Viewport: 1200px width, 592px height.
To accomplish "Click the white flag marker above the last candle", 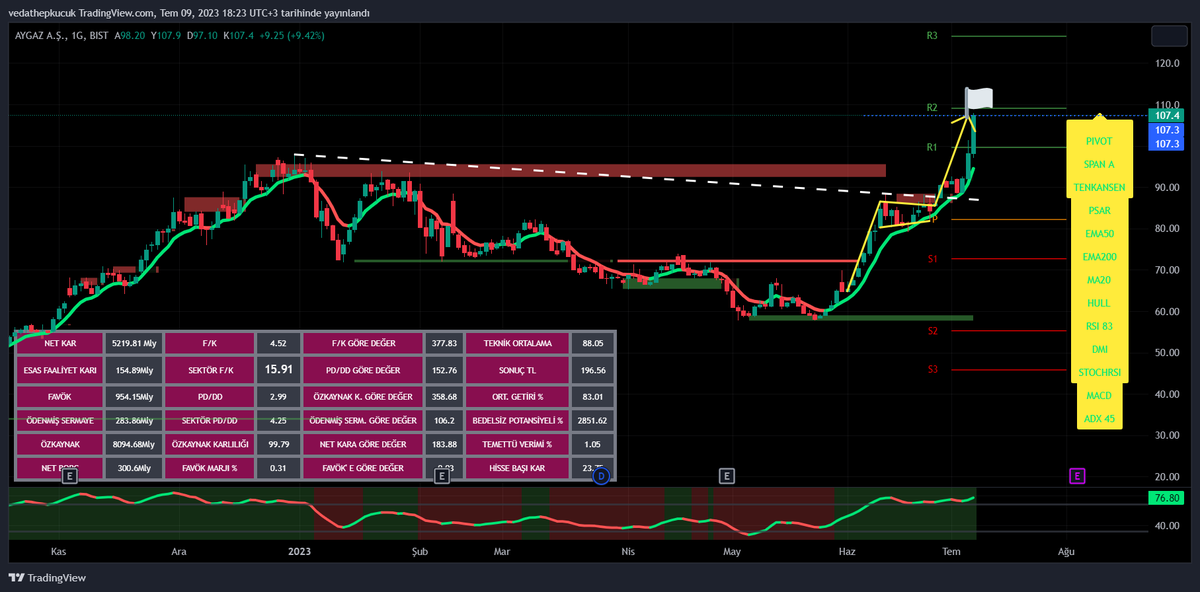I will click(x=978, y=98).
